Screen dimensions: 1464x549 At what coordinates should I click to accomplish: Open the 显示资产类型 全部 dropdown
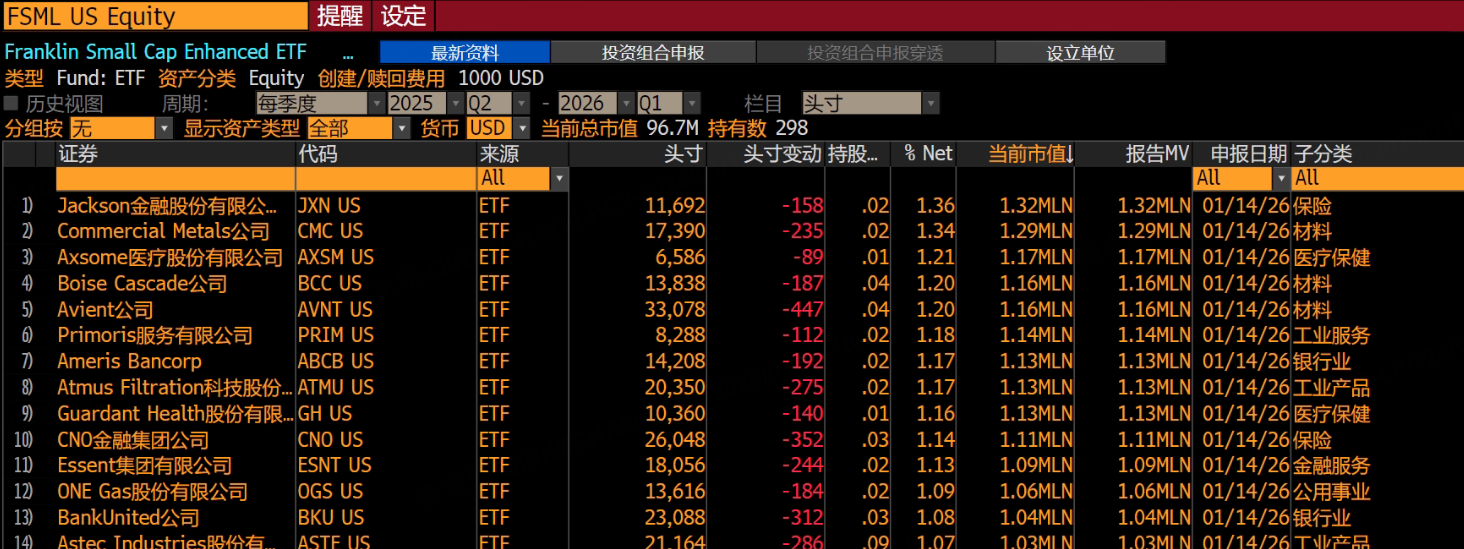click(358, 128)
